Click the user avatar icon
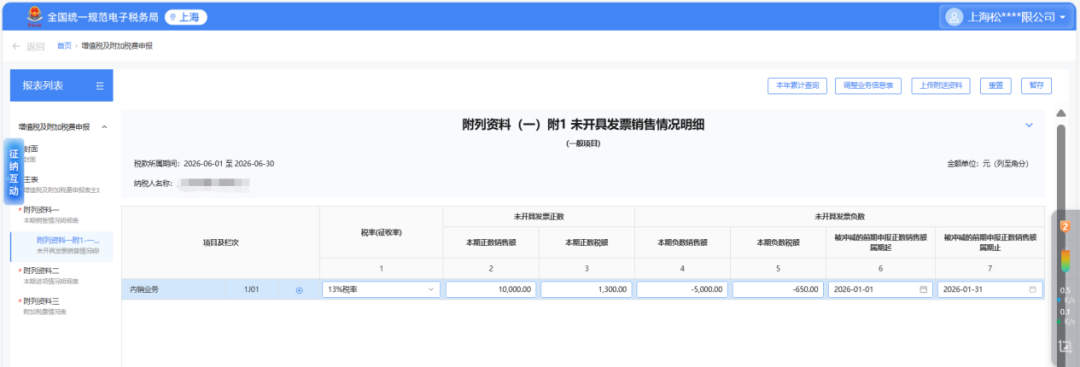 (x=953, y=17)
